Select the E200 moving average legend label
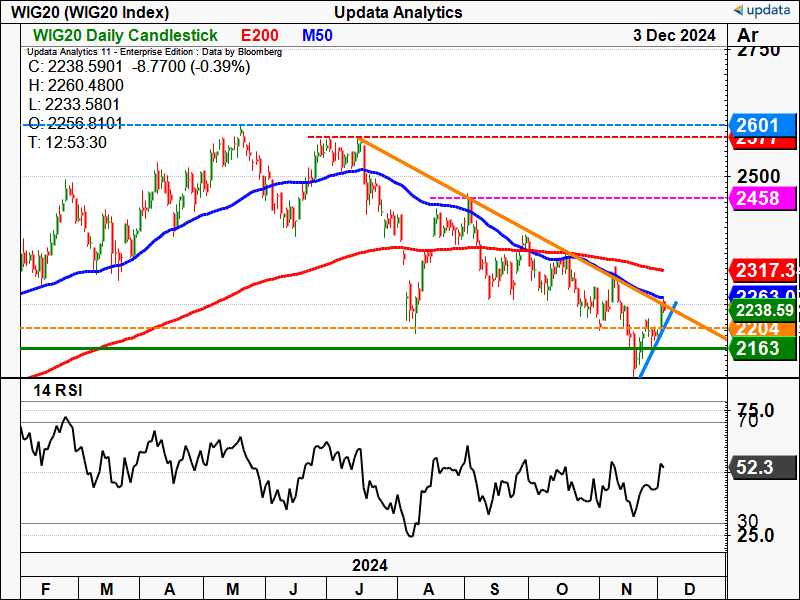This screenshot has height=600, width=800. click(260, 35)
